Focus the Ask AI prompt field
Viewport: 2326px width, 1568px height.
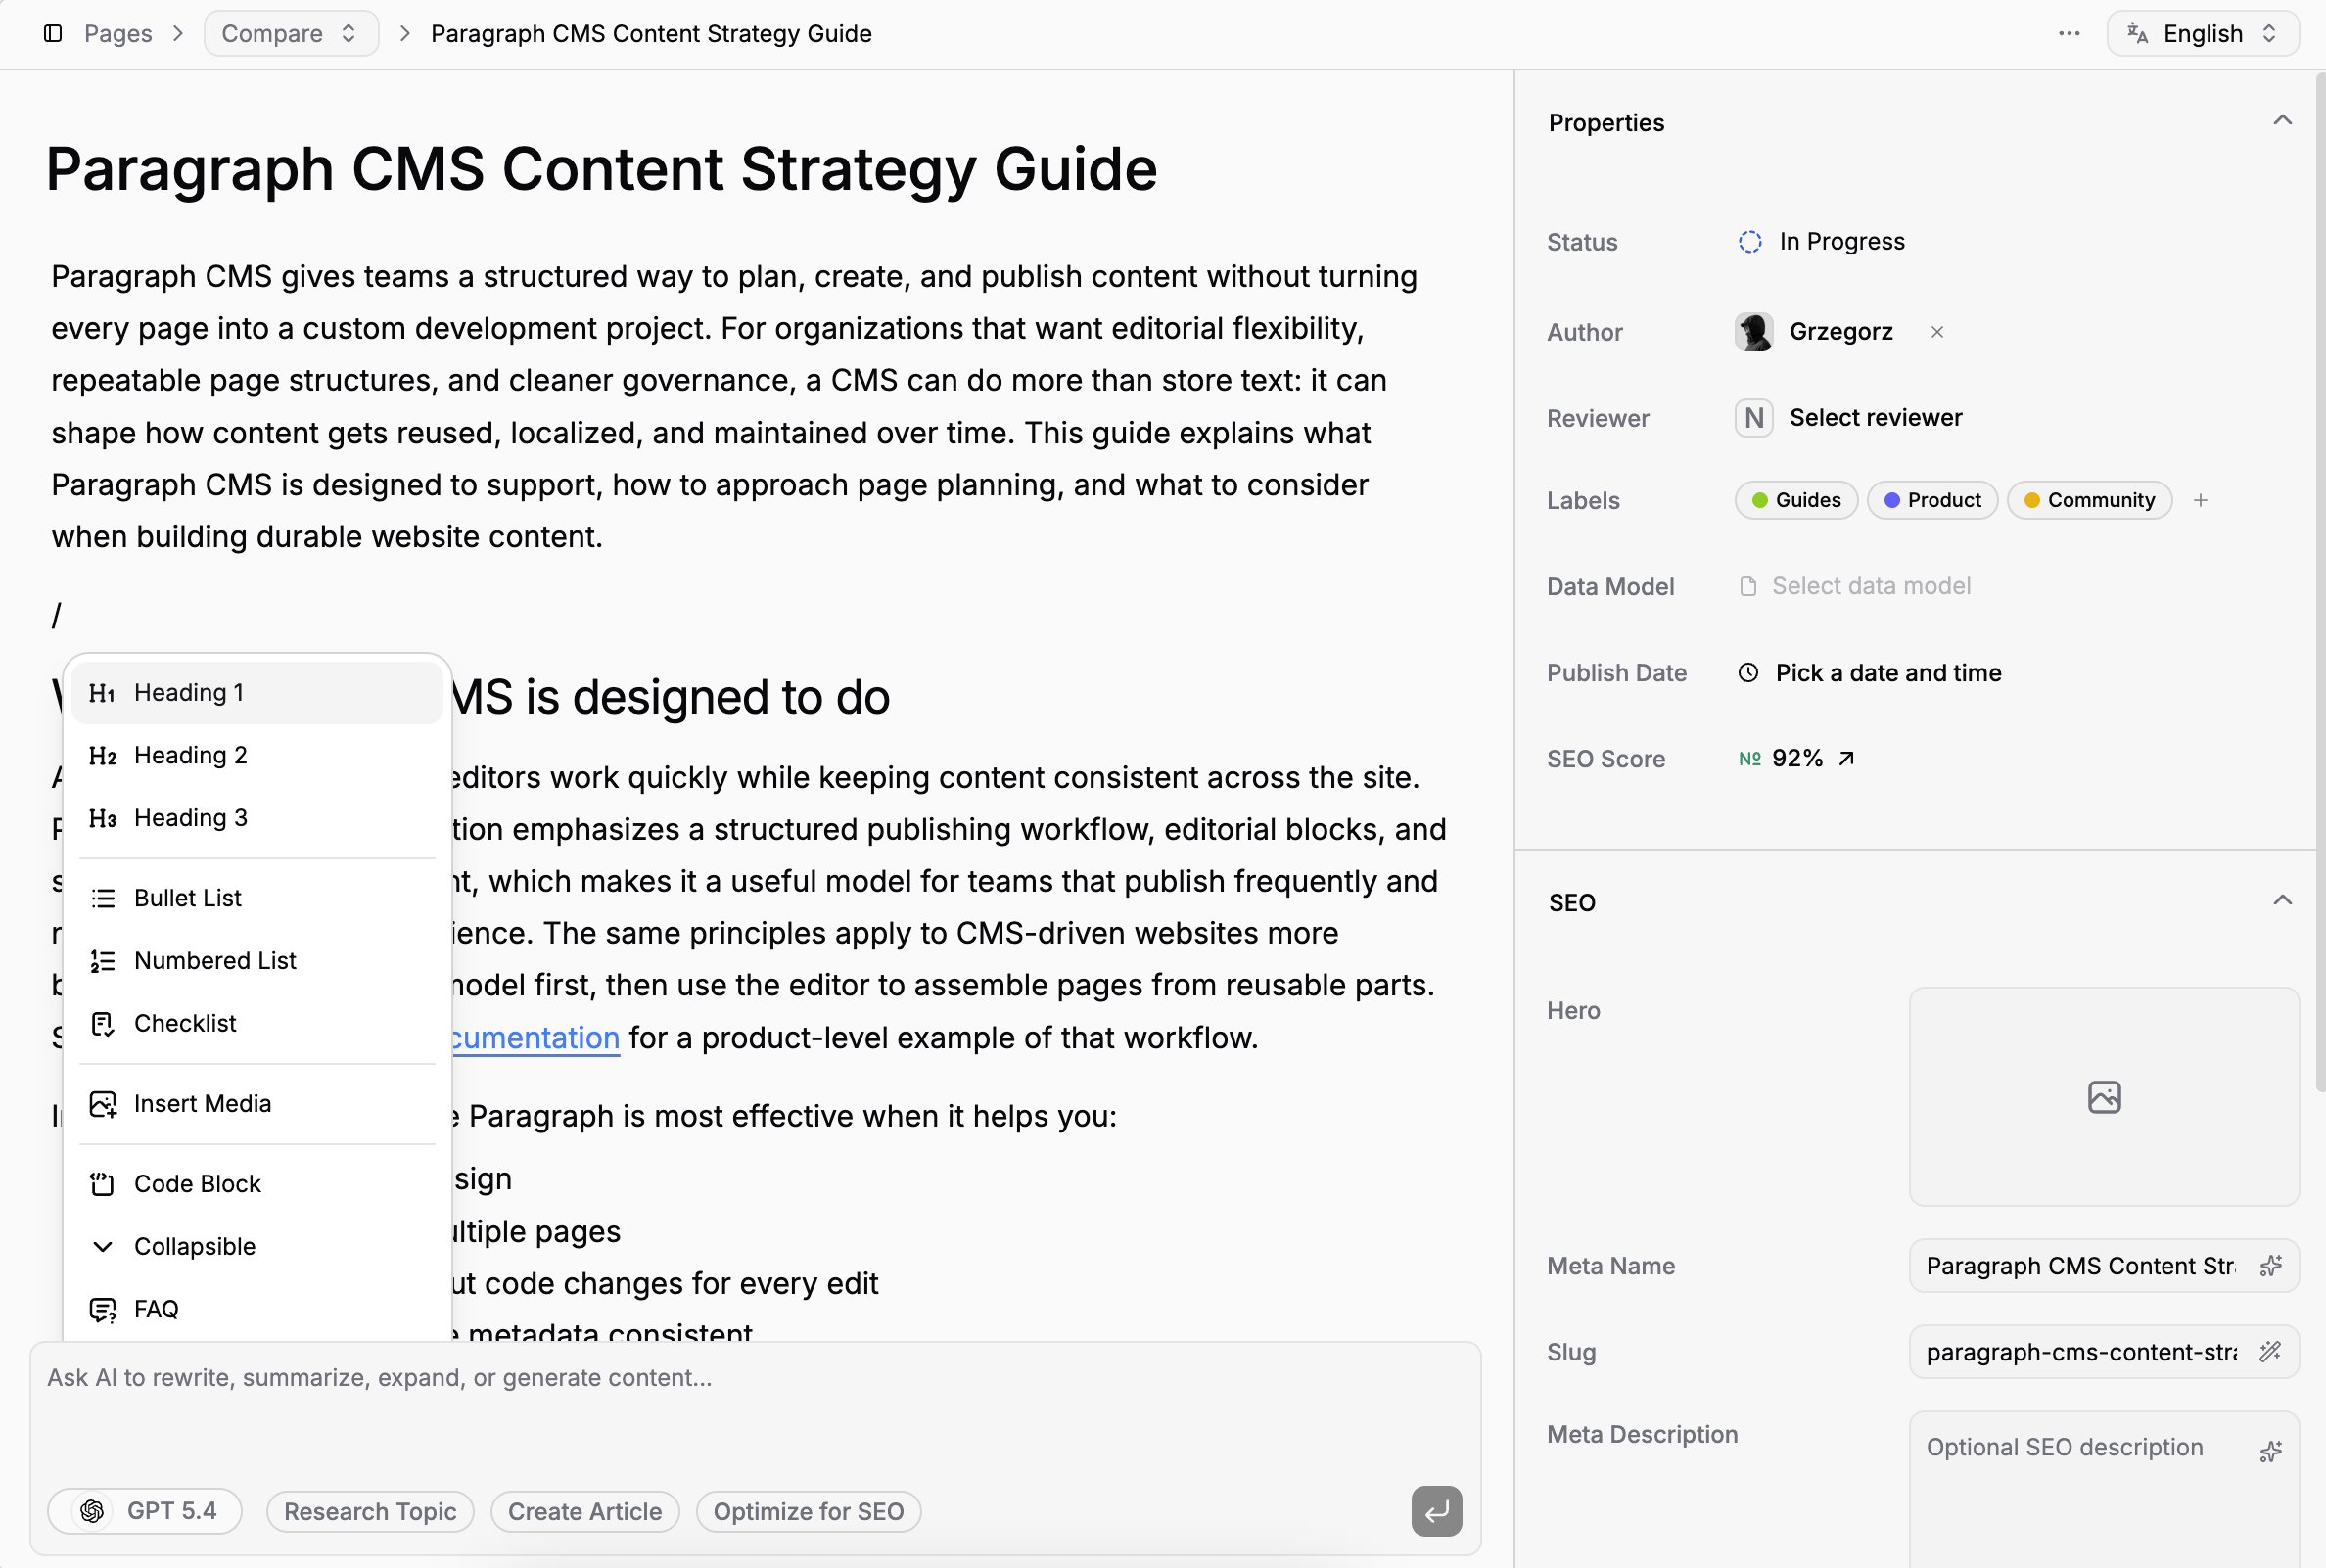coord(754,1410)
